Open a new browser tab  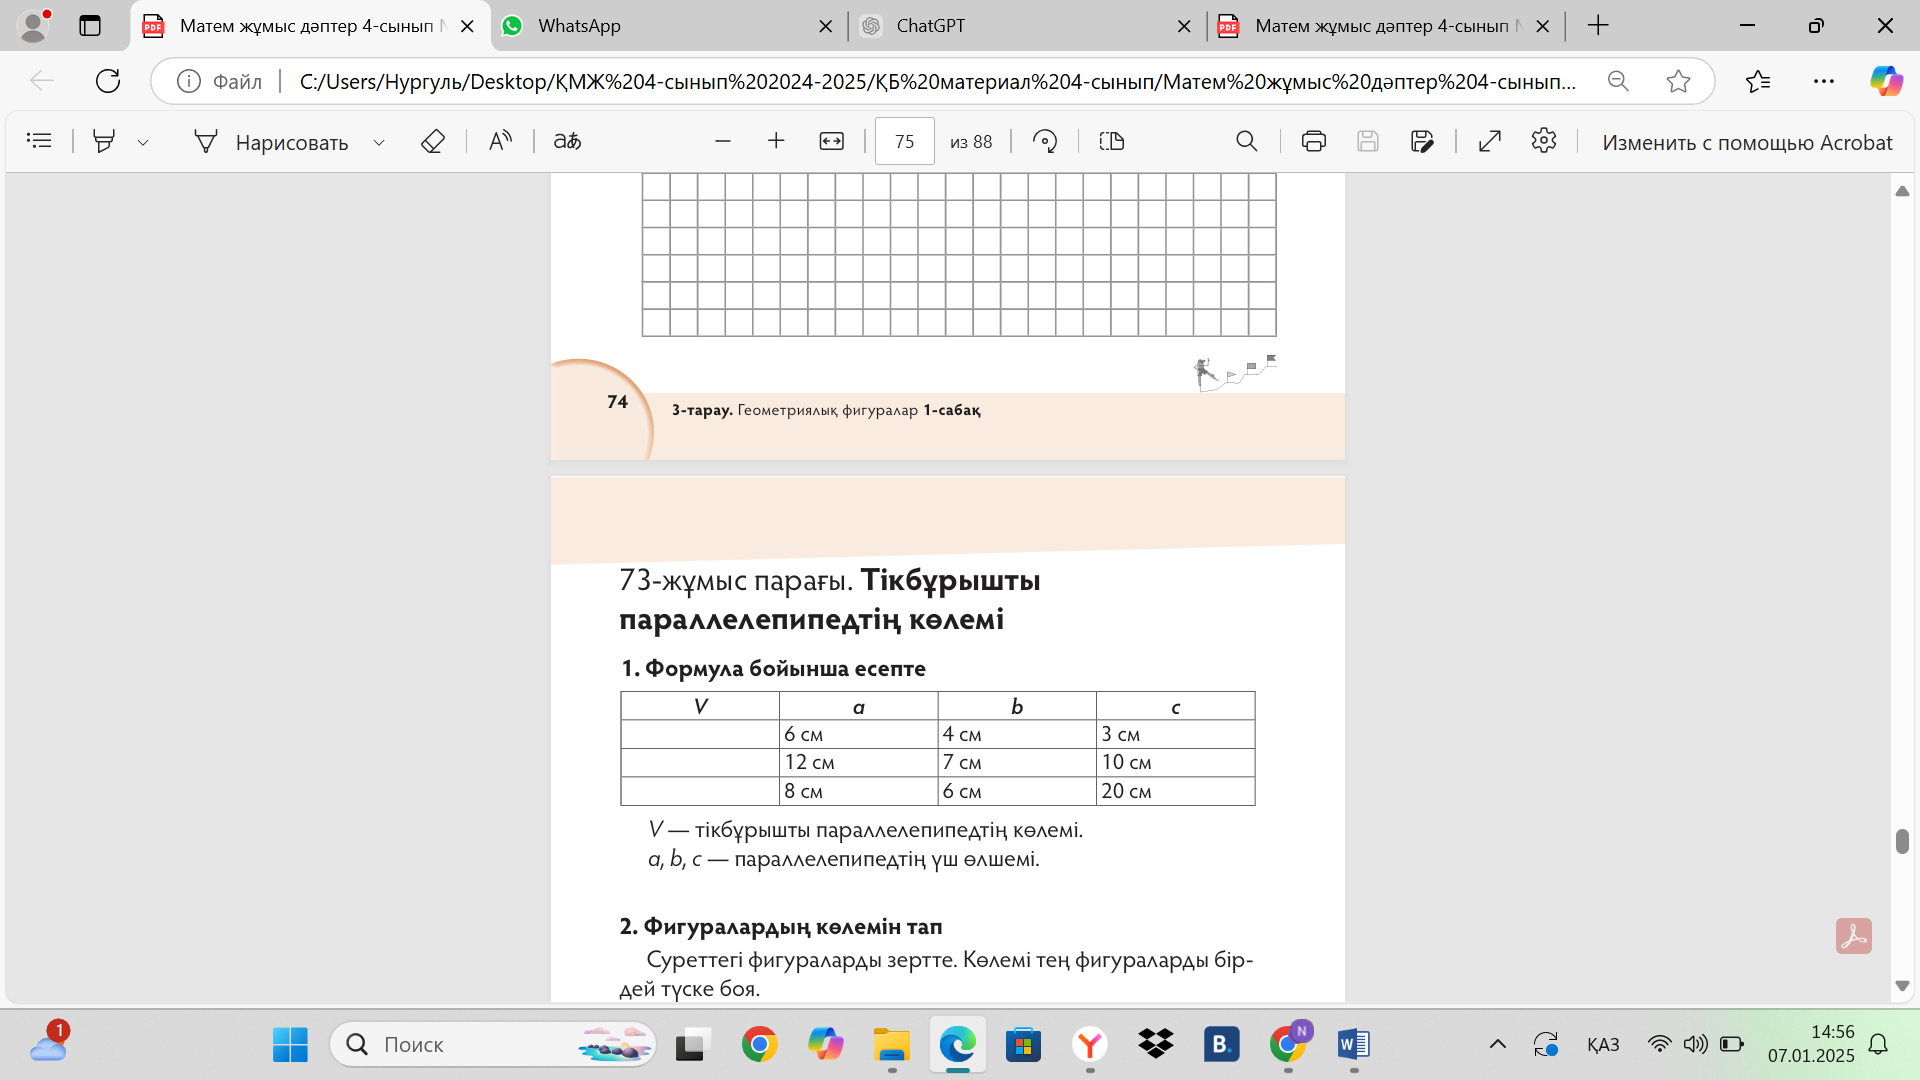(1598, 26)
